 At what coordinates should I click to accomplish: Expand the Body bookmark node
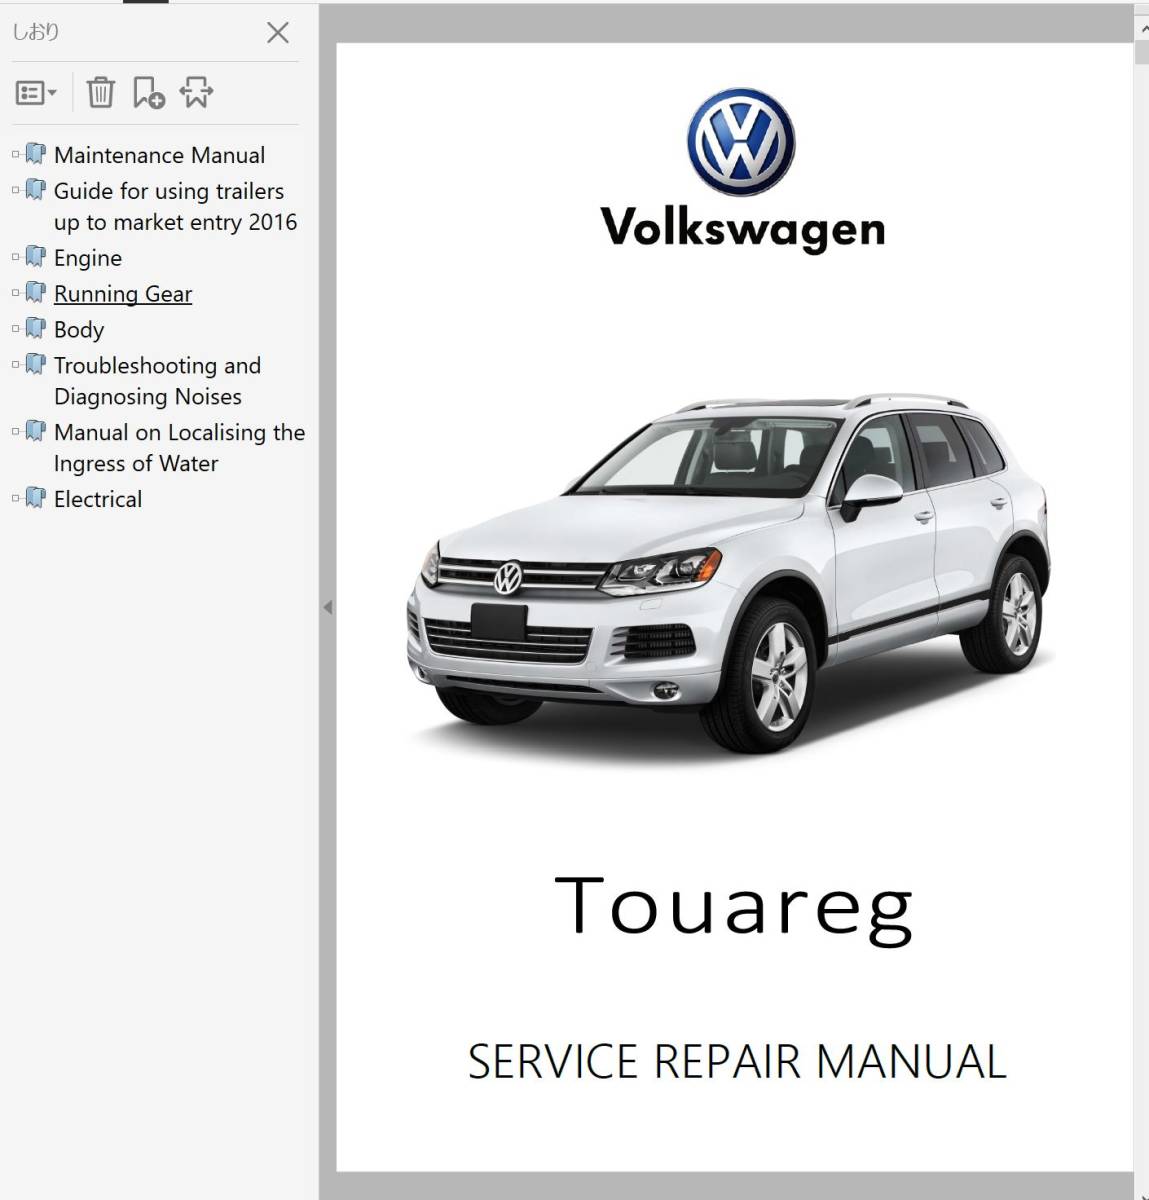16,328
